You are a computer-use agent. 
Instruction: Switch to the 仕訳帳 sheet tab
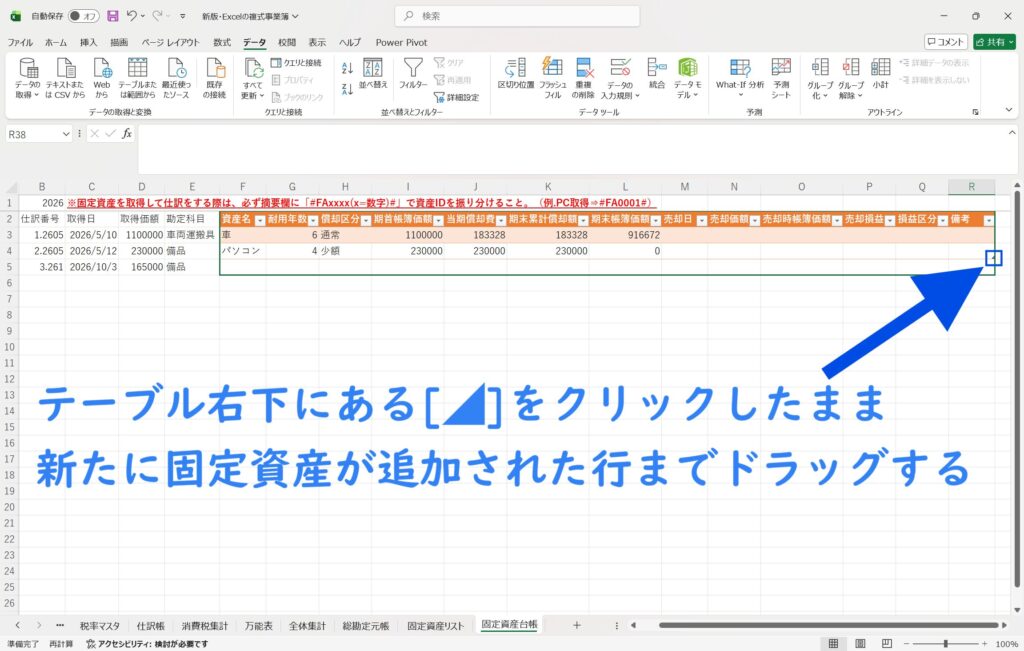coord(150,625)
